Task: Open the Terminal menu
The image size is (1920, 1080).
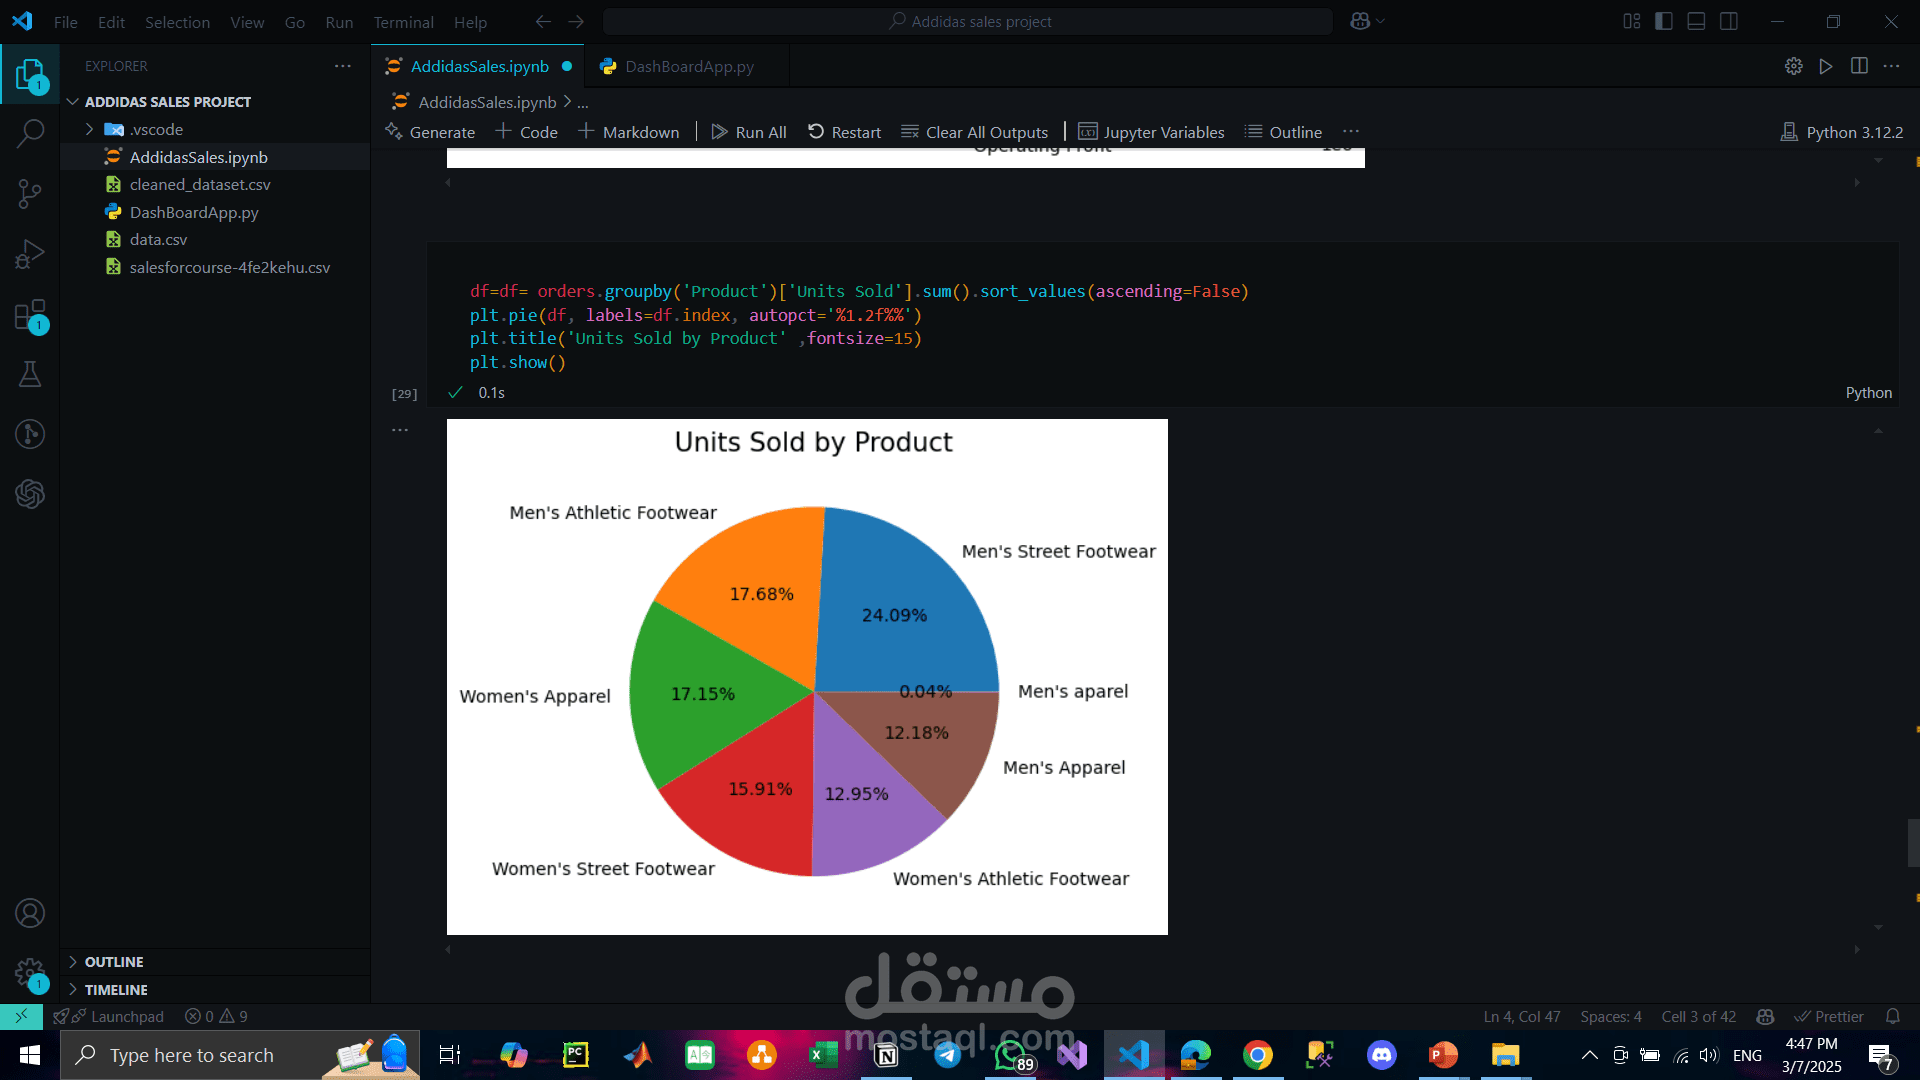Action: pyautogui.click(x=403, y=22)
